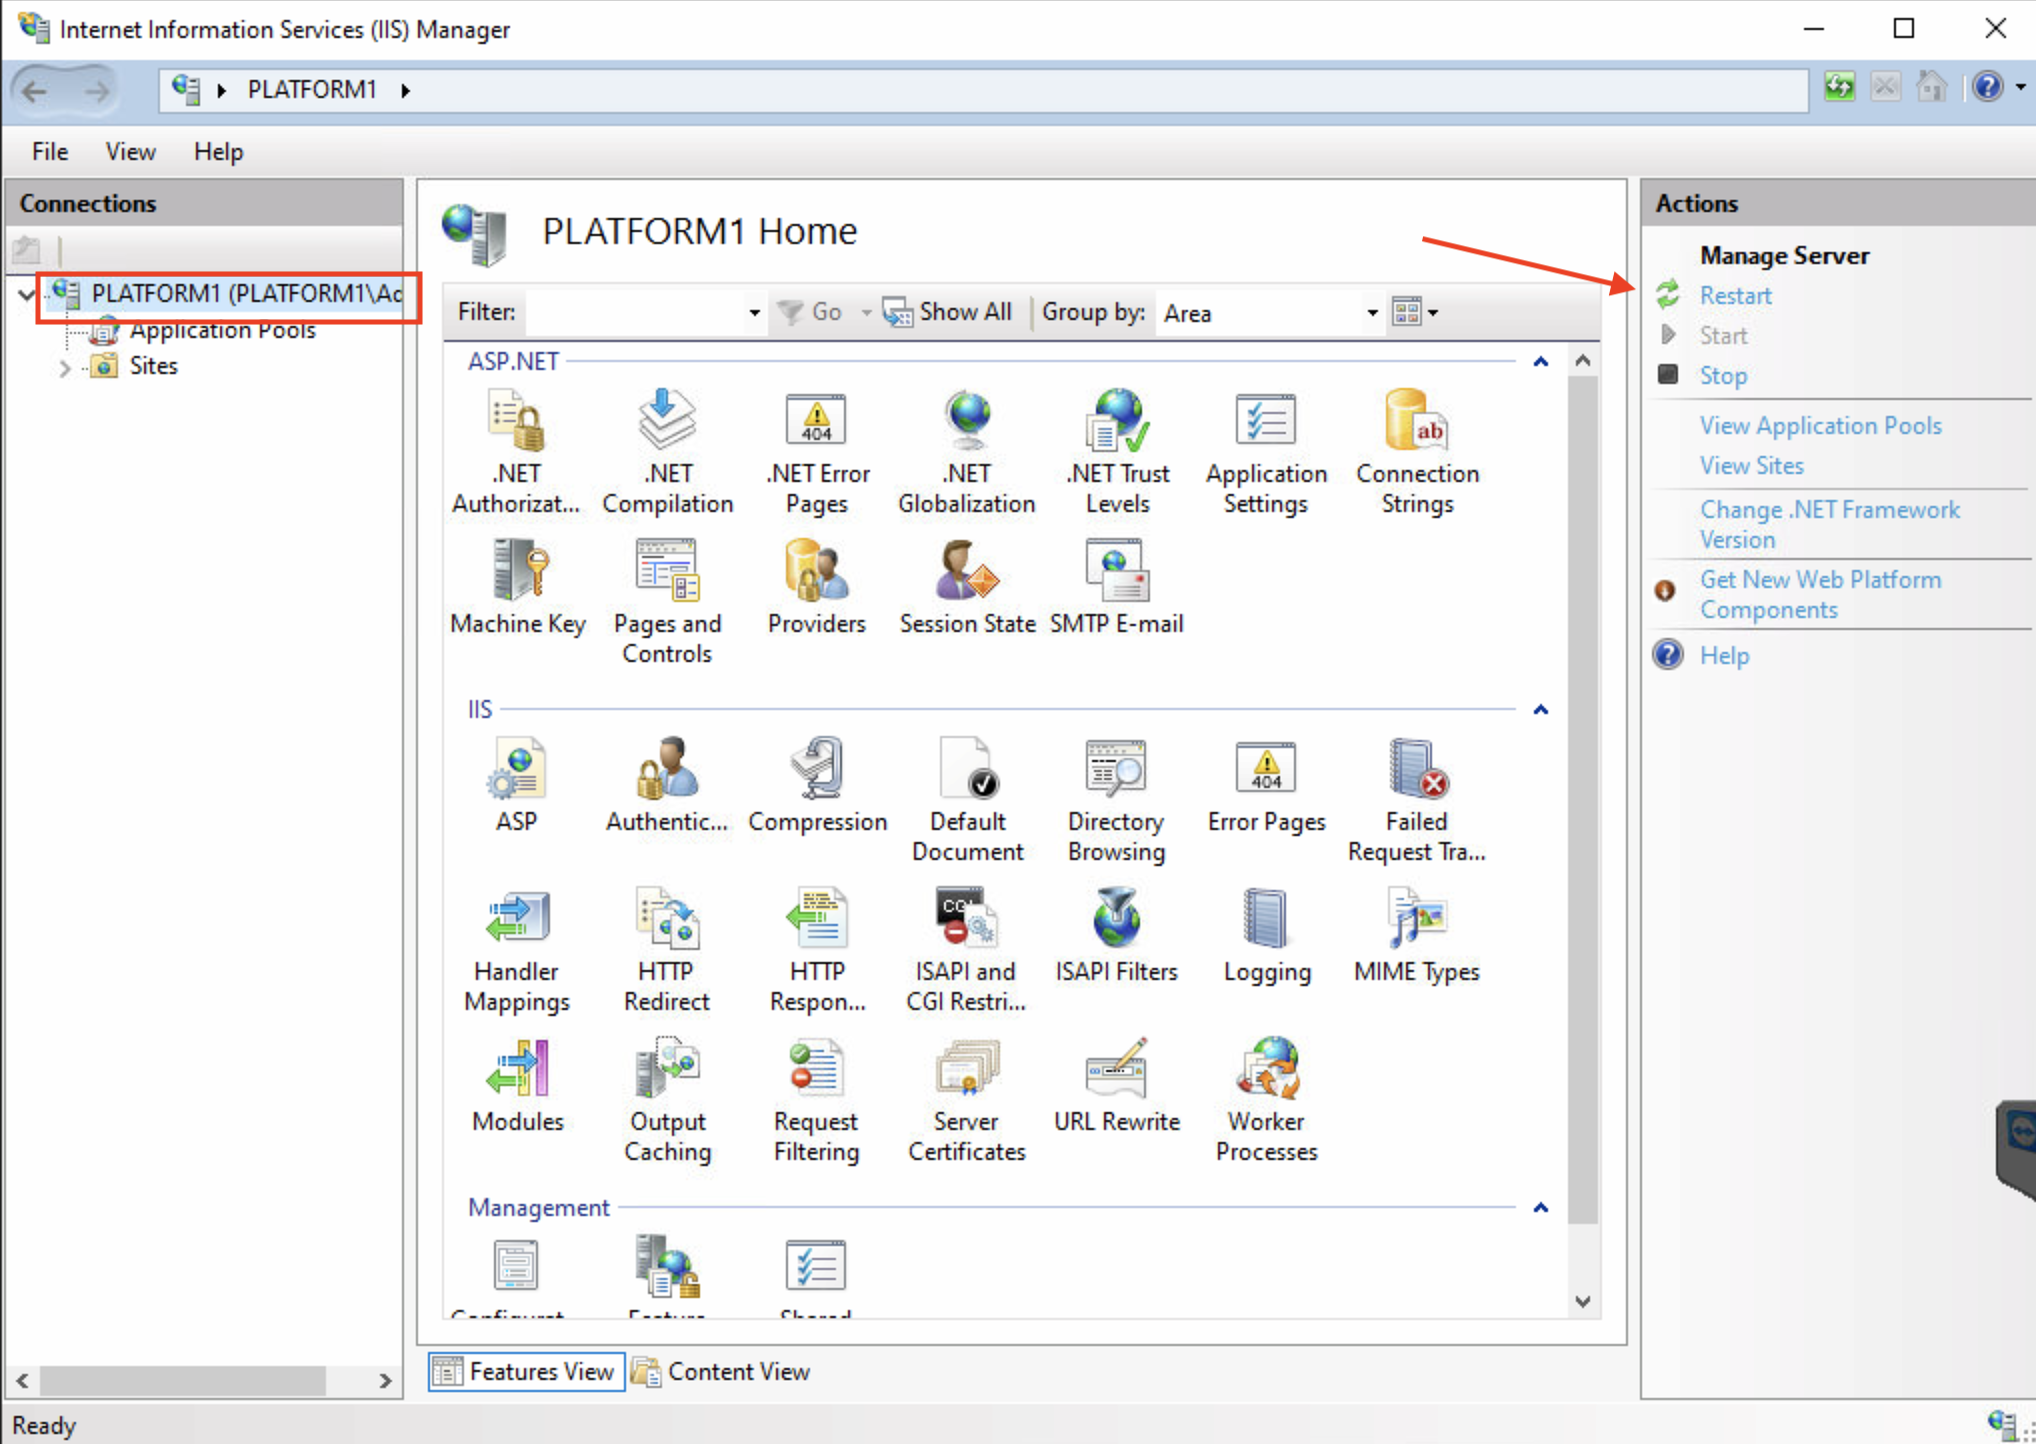Collapse the ASP.NET group section
The width and height of the screenshot is (2036, 1444).
pyautogui.click(x=1541, y=362)
